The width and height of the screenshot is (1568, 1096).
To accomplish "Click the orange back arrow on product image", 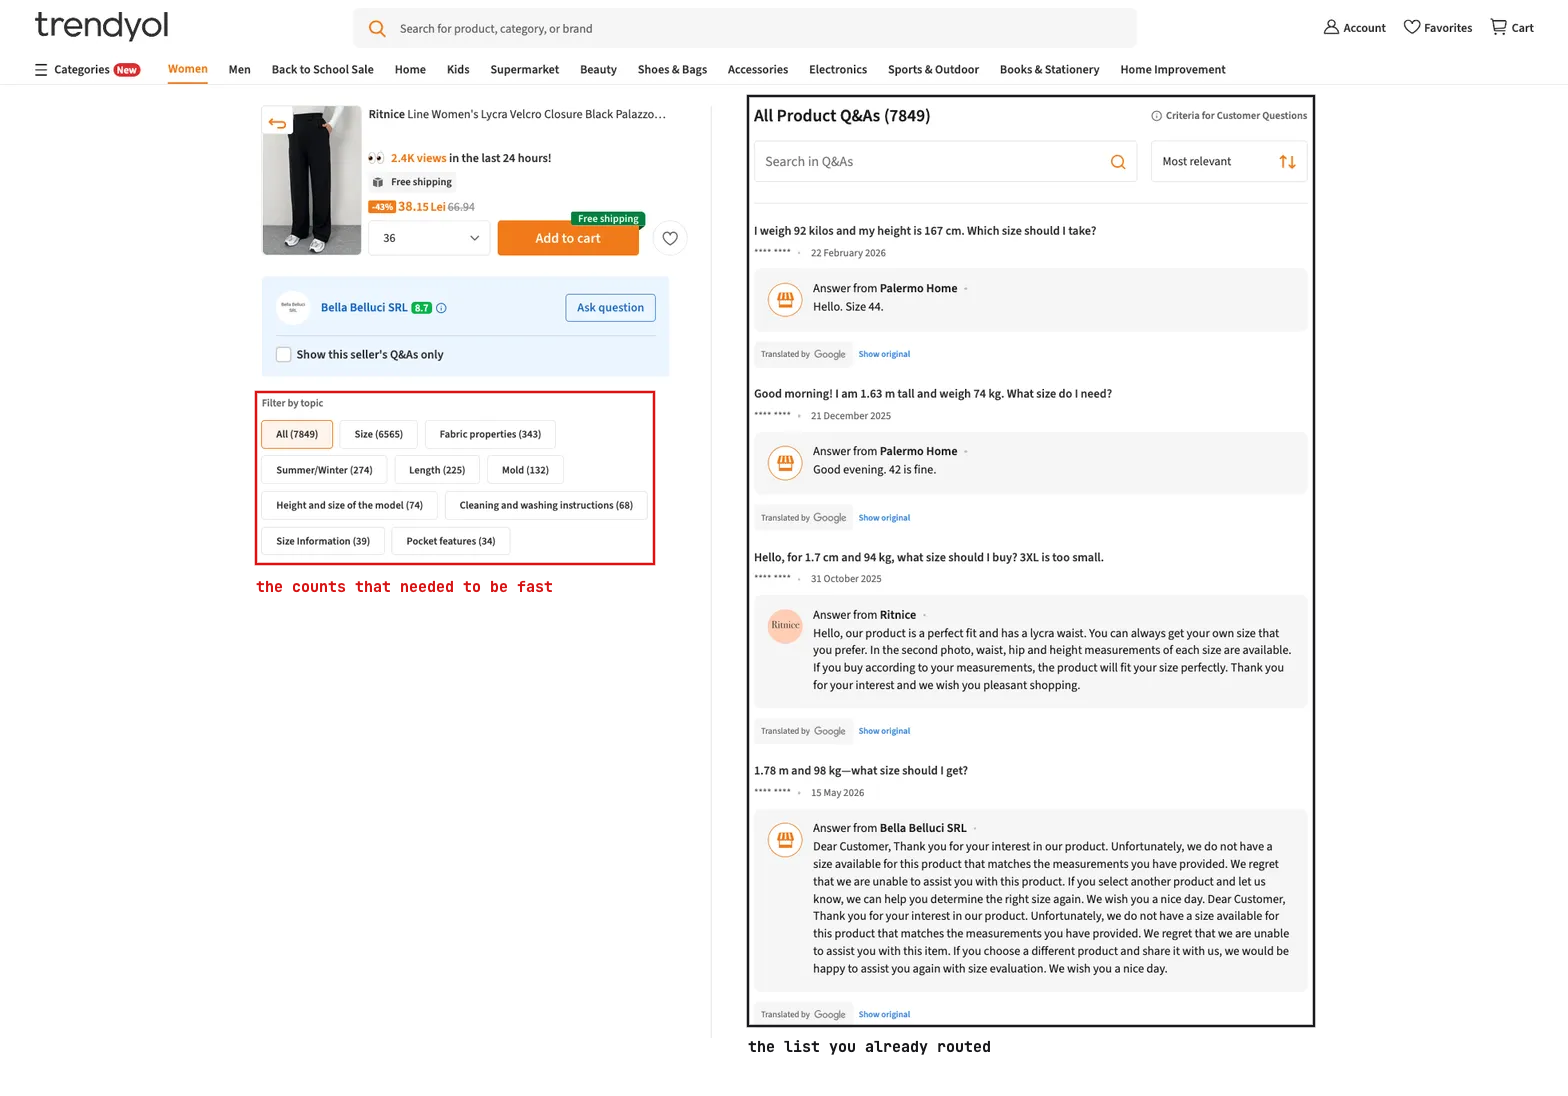I will click(x=277, y=123).
